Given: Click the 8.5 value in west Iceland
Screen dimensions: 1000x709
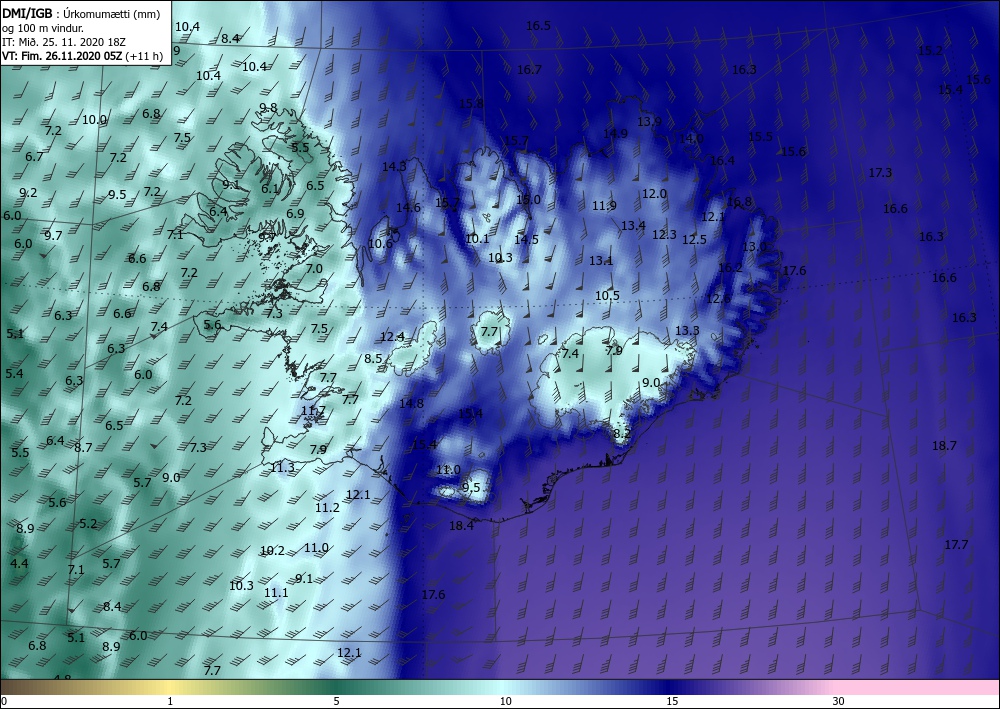Looking at the screenshot, I should point(373,359).
